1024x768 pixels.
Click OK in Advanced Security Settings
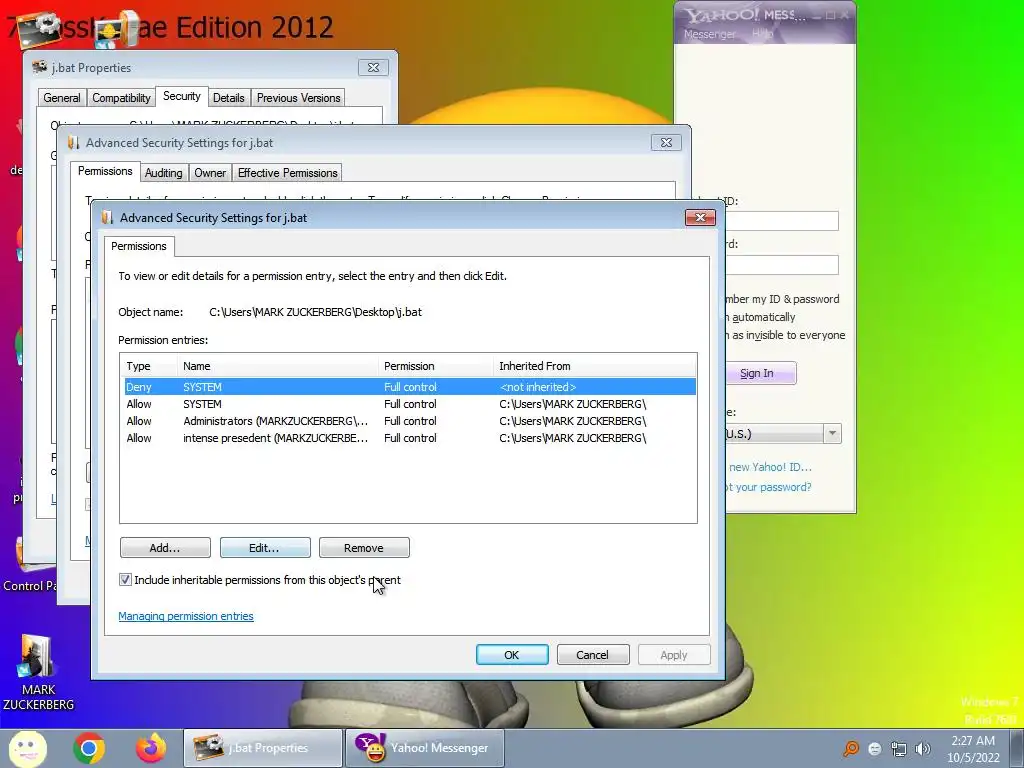[512, 655]
